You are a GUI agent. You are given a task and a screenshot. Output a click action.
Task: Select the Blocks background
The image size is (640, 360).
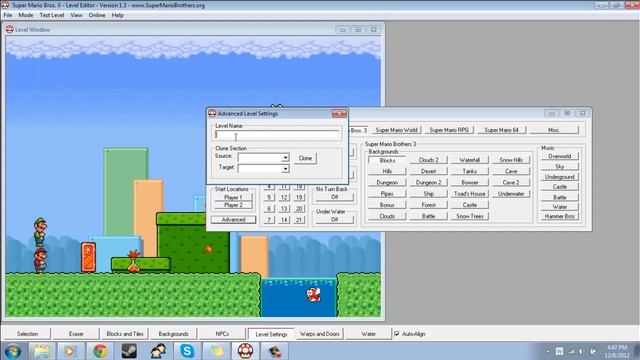tap(387, 160)
